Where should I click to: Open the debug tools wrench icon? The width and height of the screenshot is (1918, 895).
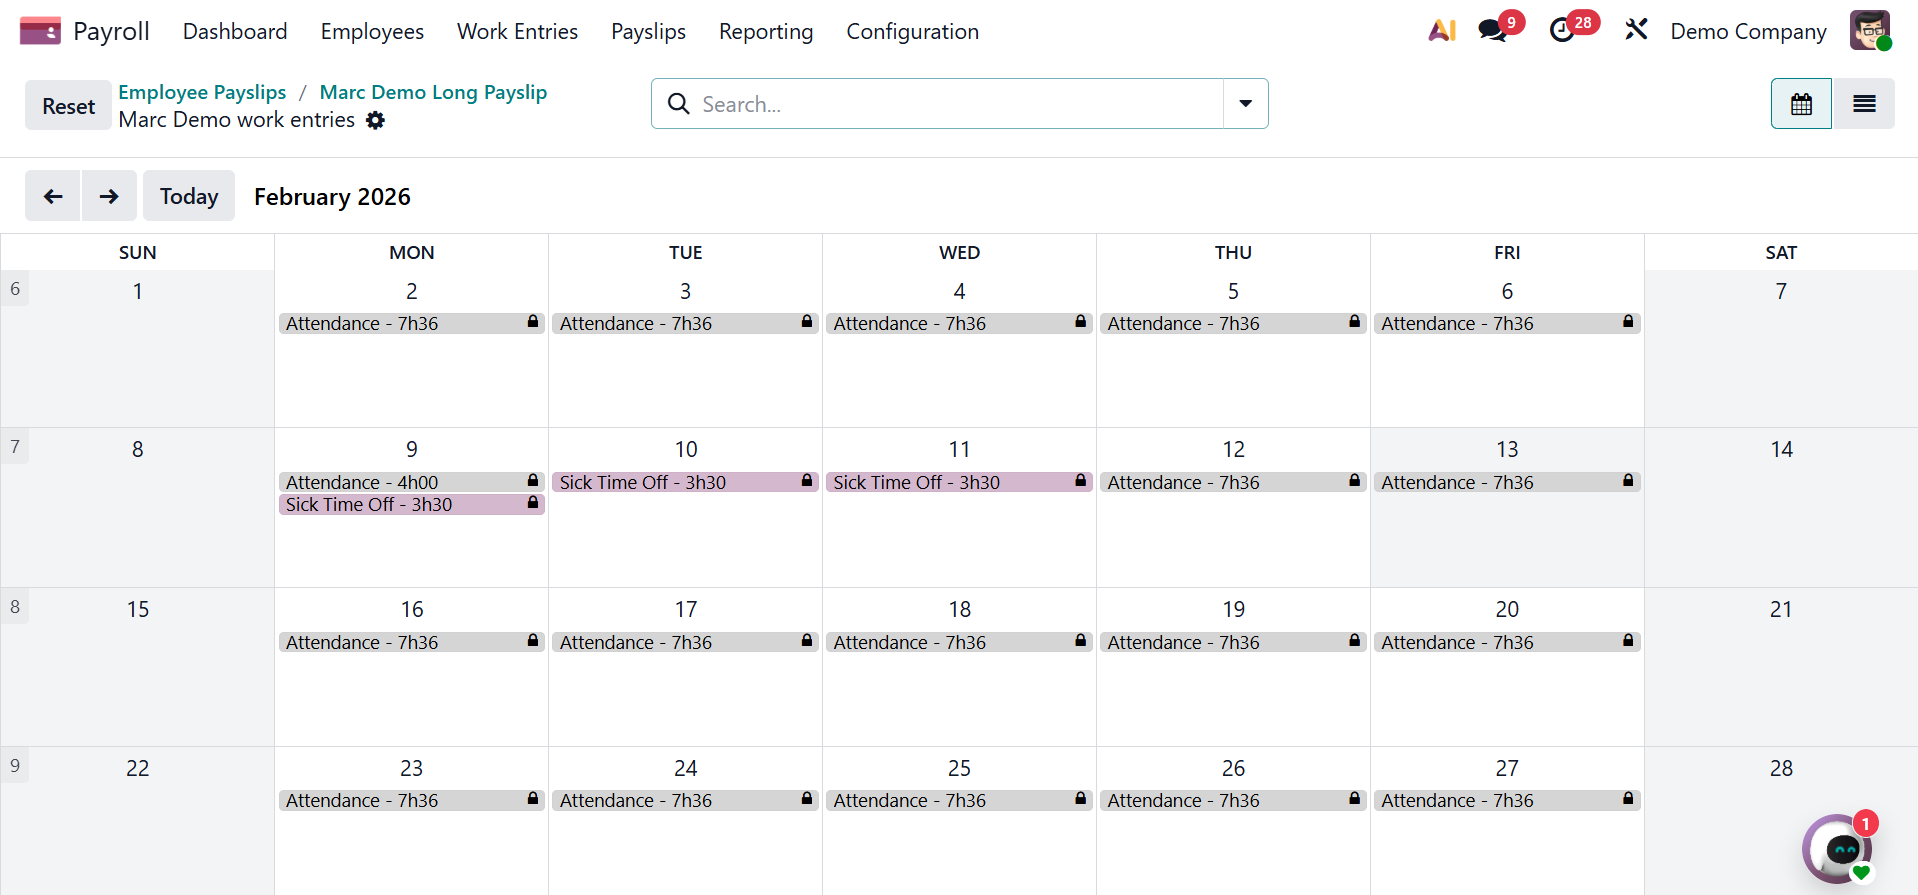coord(1636,31)
